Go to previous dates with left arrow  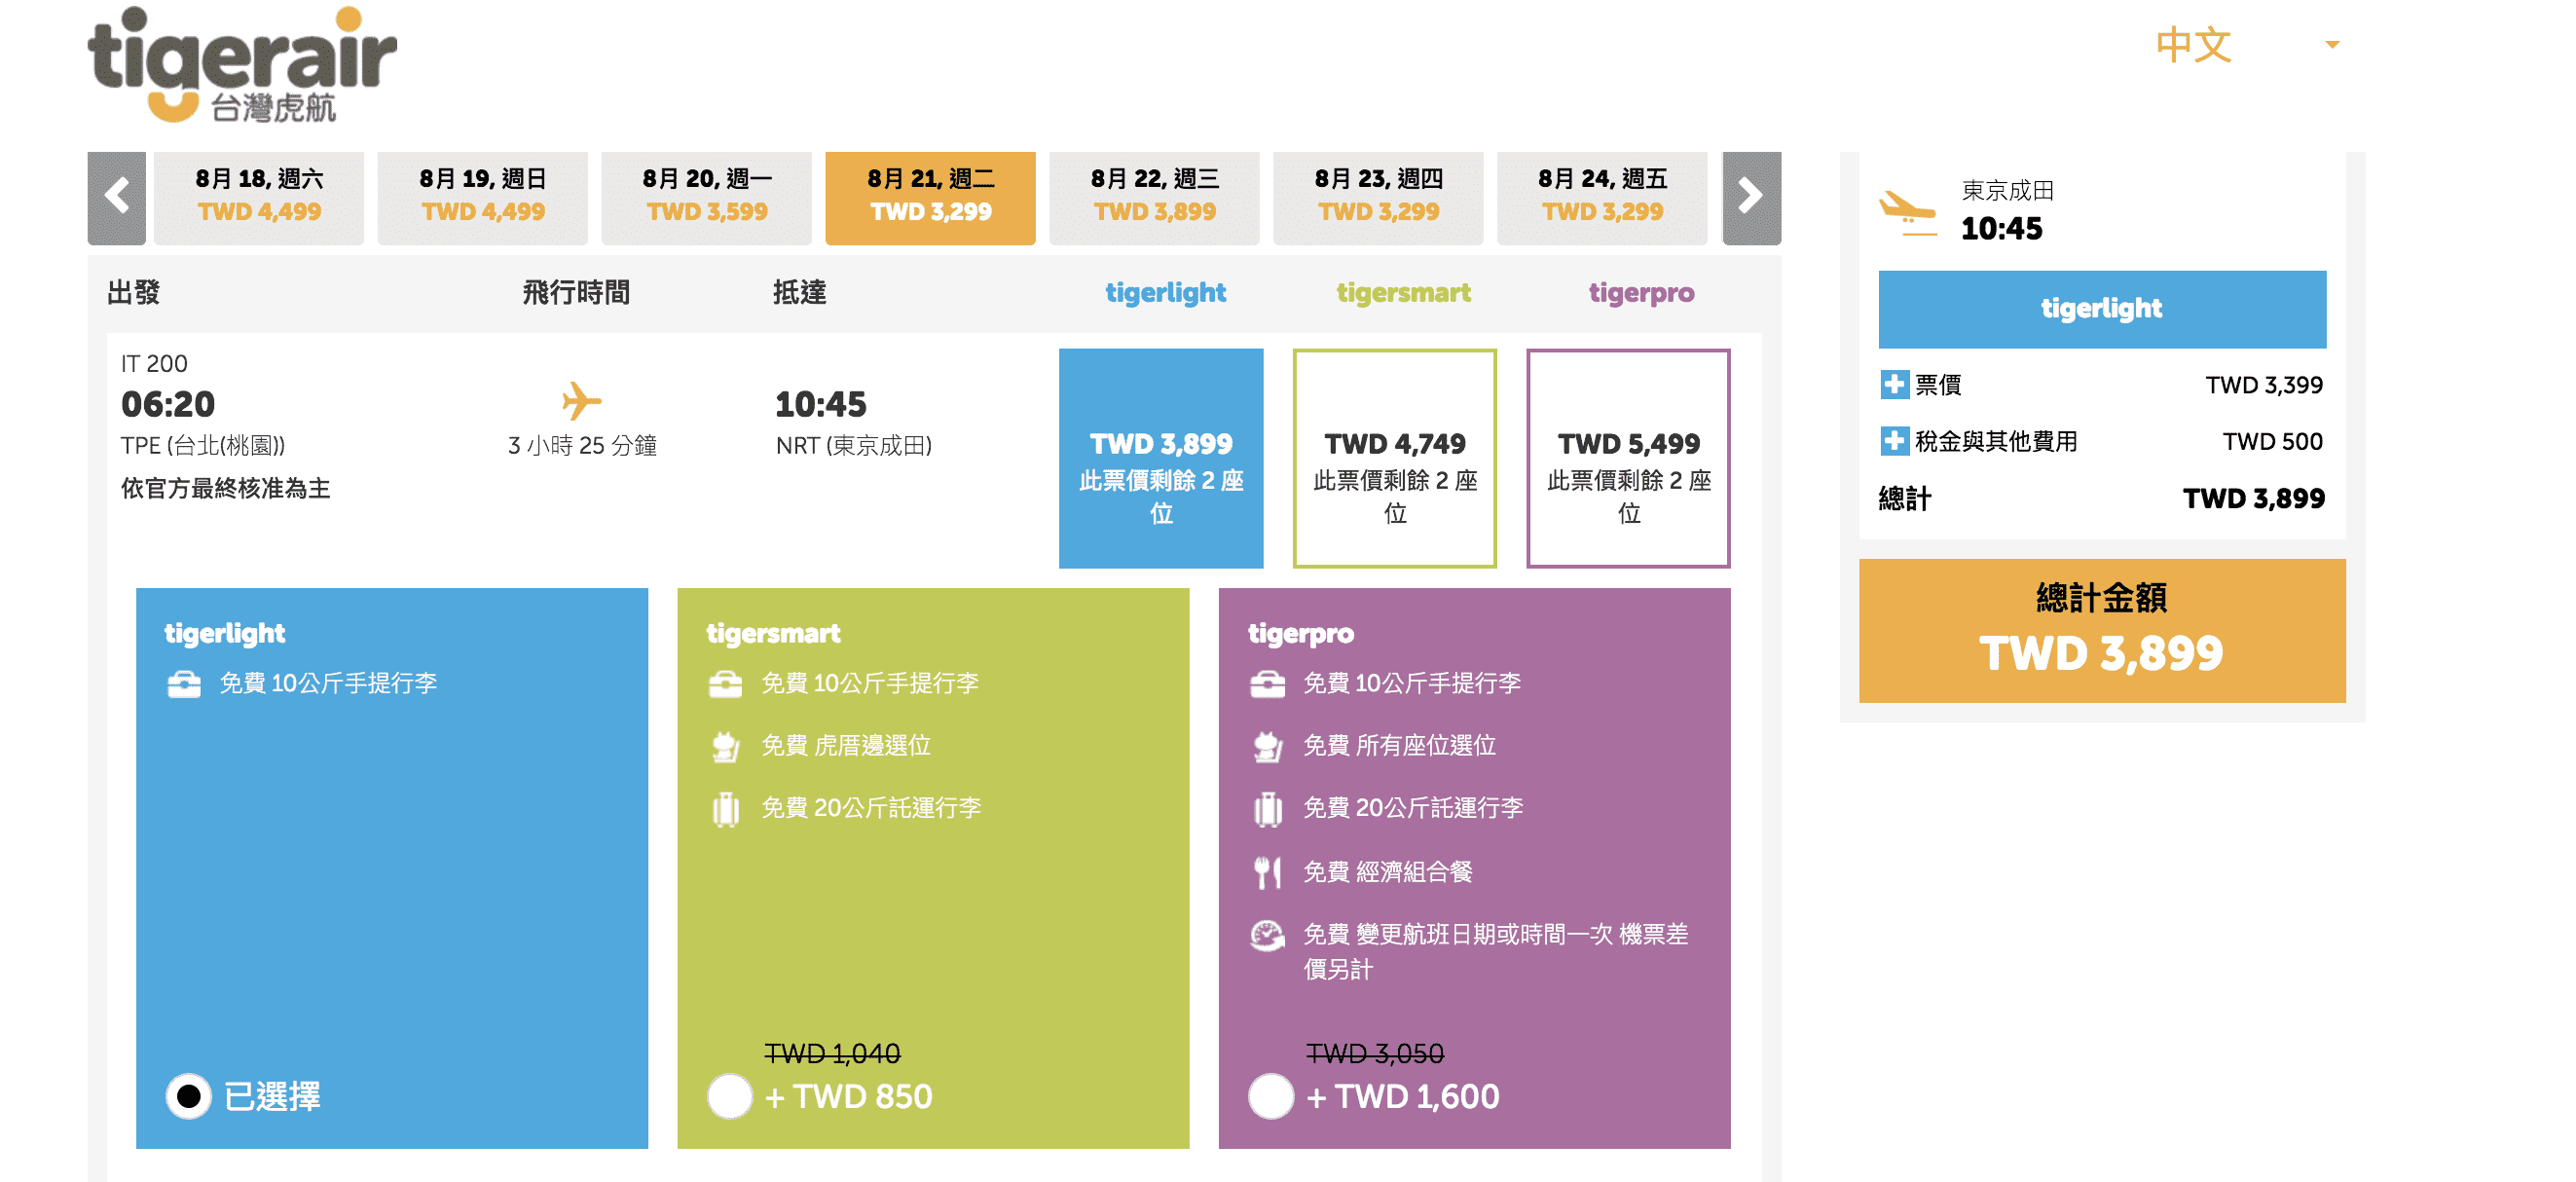tap(116, 197)
